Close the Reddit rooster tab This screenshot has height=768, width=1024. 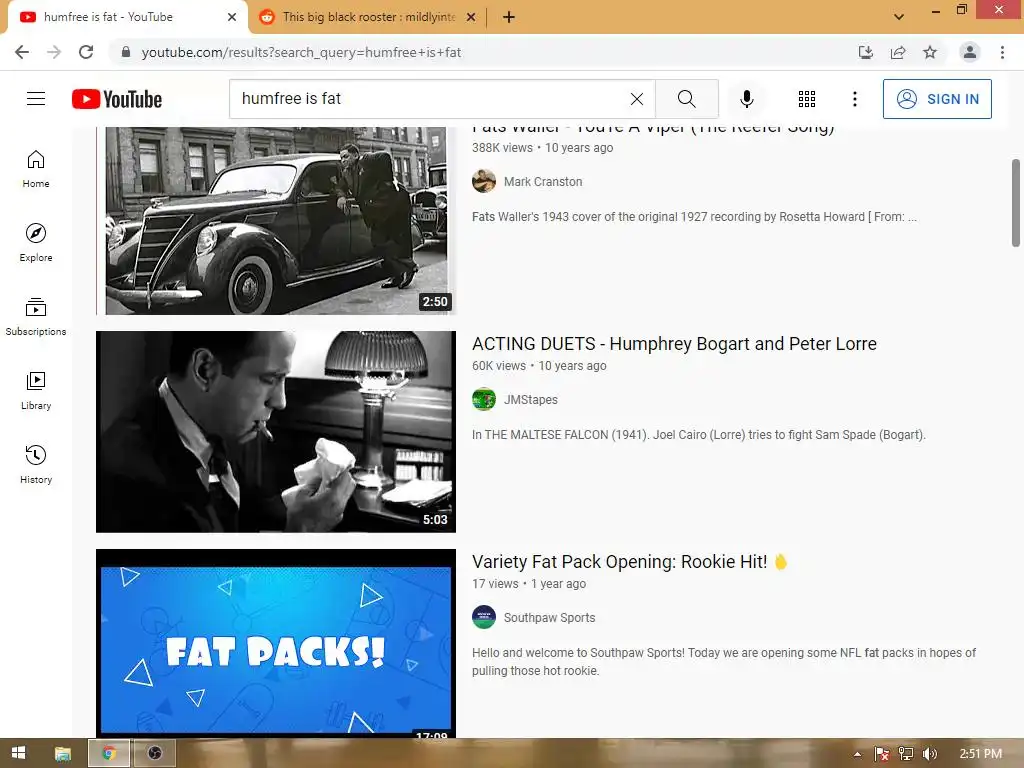pyautogui.click(x=471, y=17)
